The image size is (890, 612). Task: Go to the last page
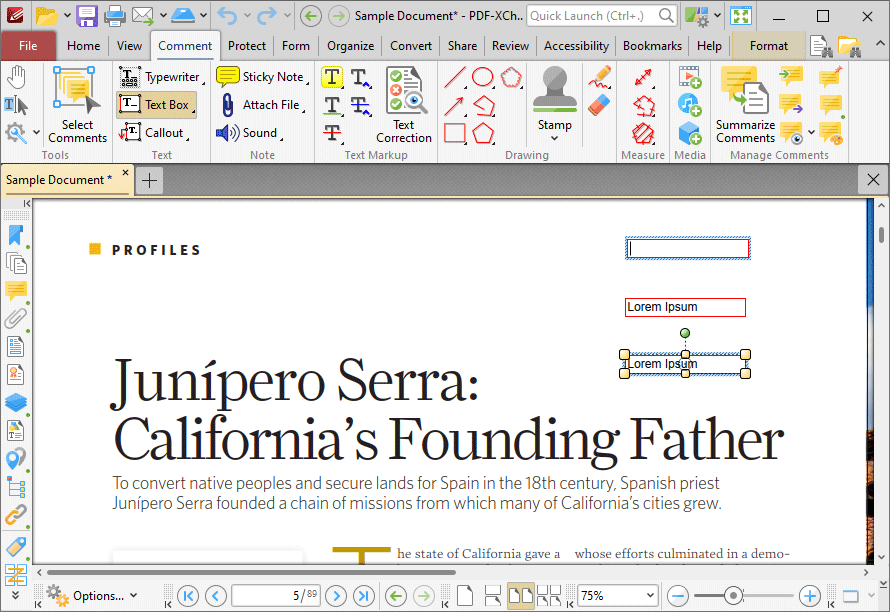(x=363, y=596)
